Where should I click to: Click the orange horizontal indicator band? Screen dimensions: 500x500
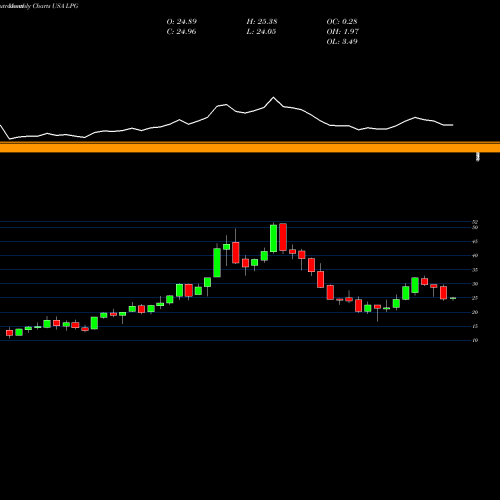tap(250, 147)
